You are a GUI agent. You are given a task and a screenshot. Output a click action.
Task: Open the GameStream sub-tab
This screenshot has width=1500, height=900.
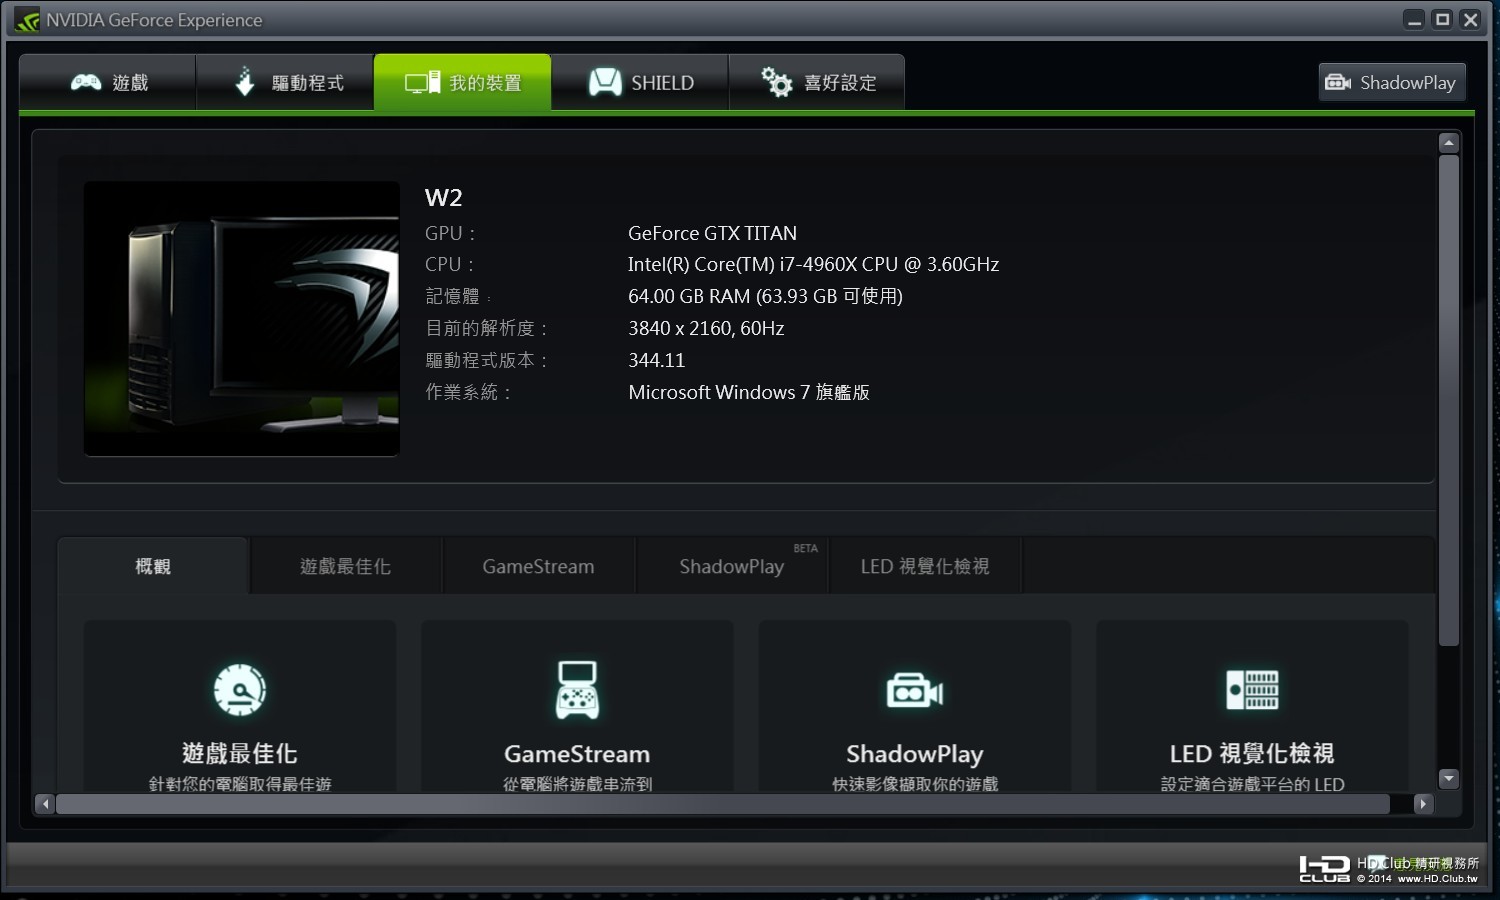pos(538,566)
